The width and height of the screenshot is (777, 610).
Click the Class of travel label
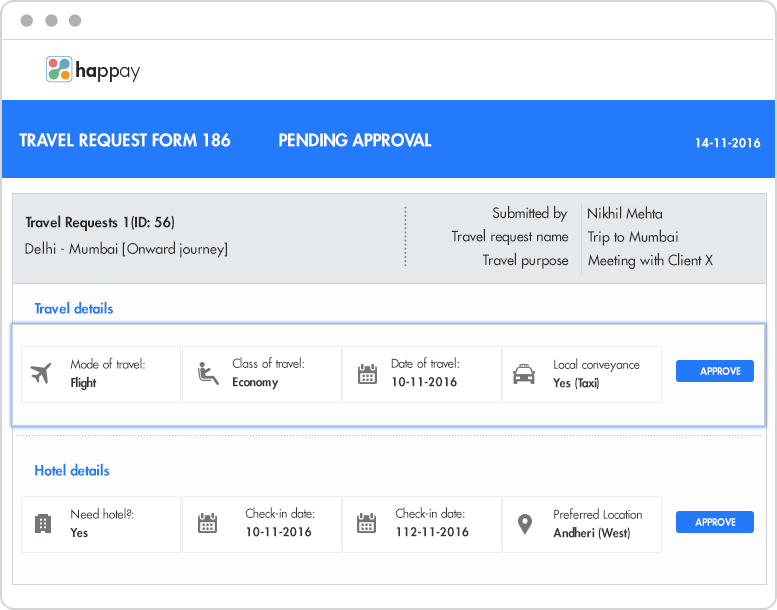(269, 364)
